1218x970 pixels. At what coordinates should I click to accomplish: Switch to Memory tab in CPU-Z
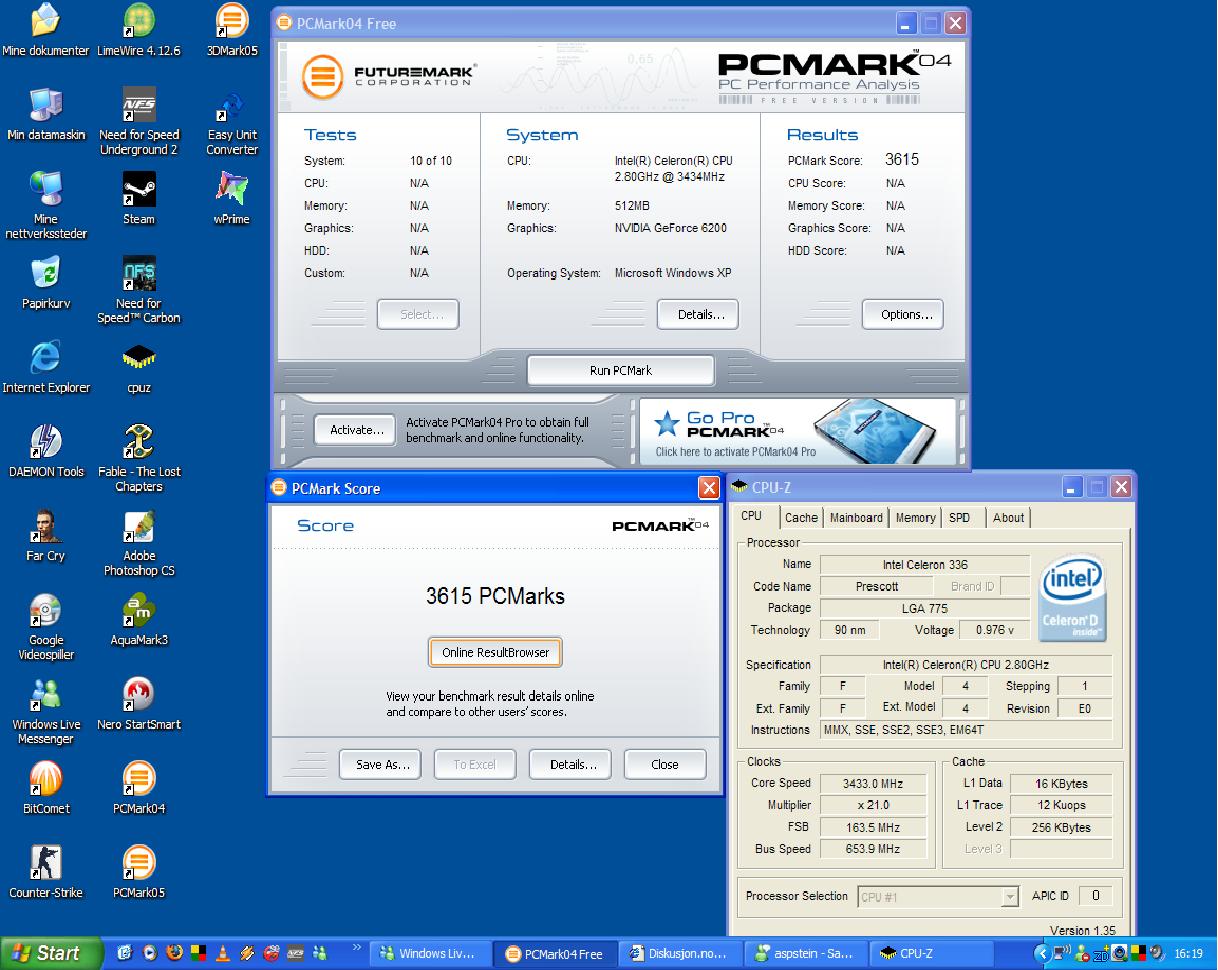click(x=915, y=517)
